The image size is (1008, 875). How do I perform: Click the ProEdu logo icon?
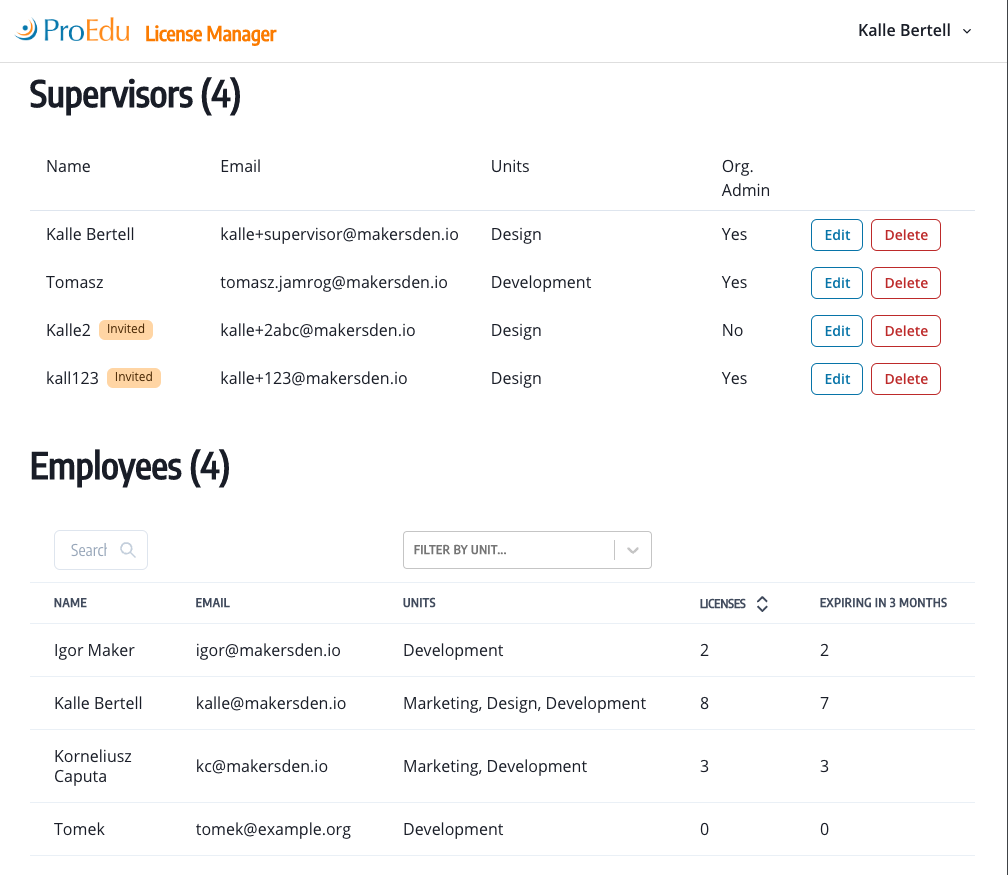[x=27, y=30]
